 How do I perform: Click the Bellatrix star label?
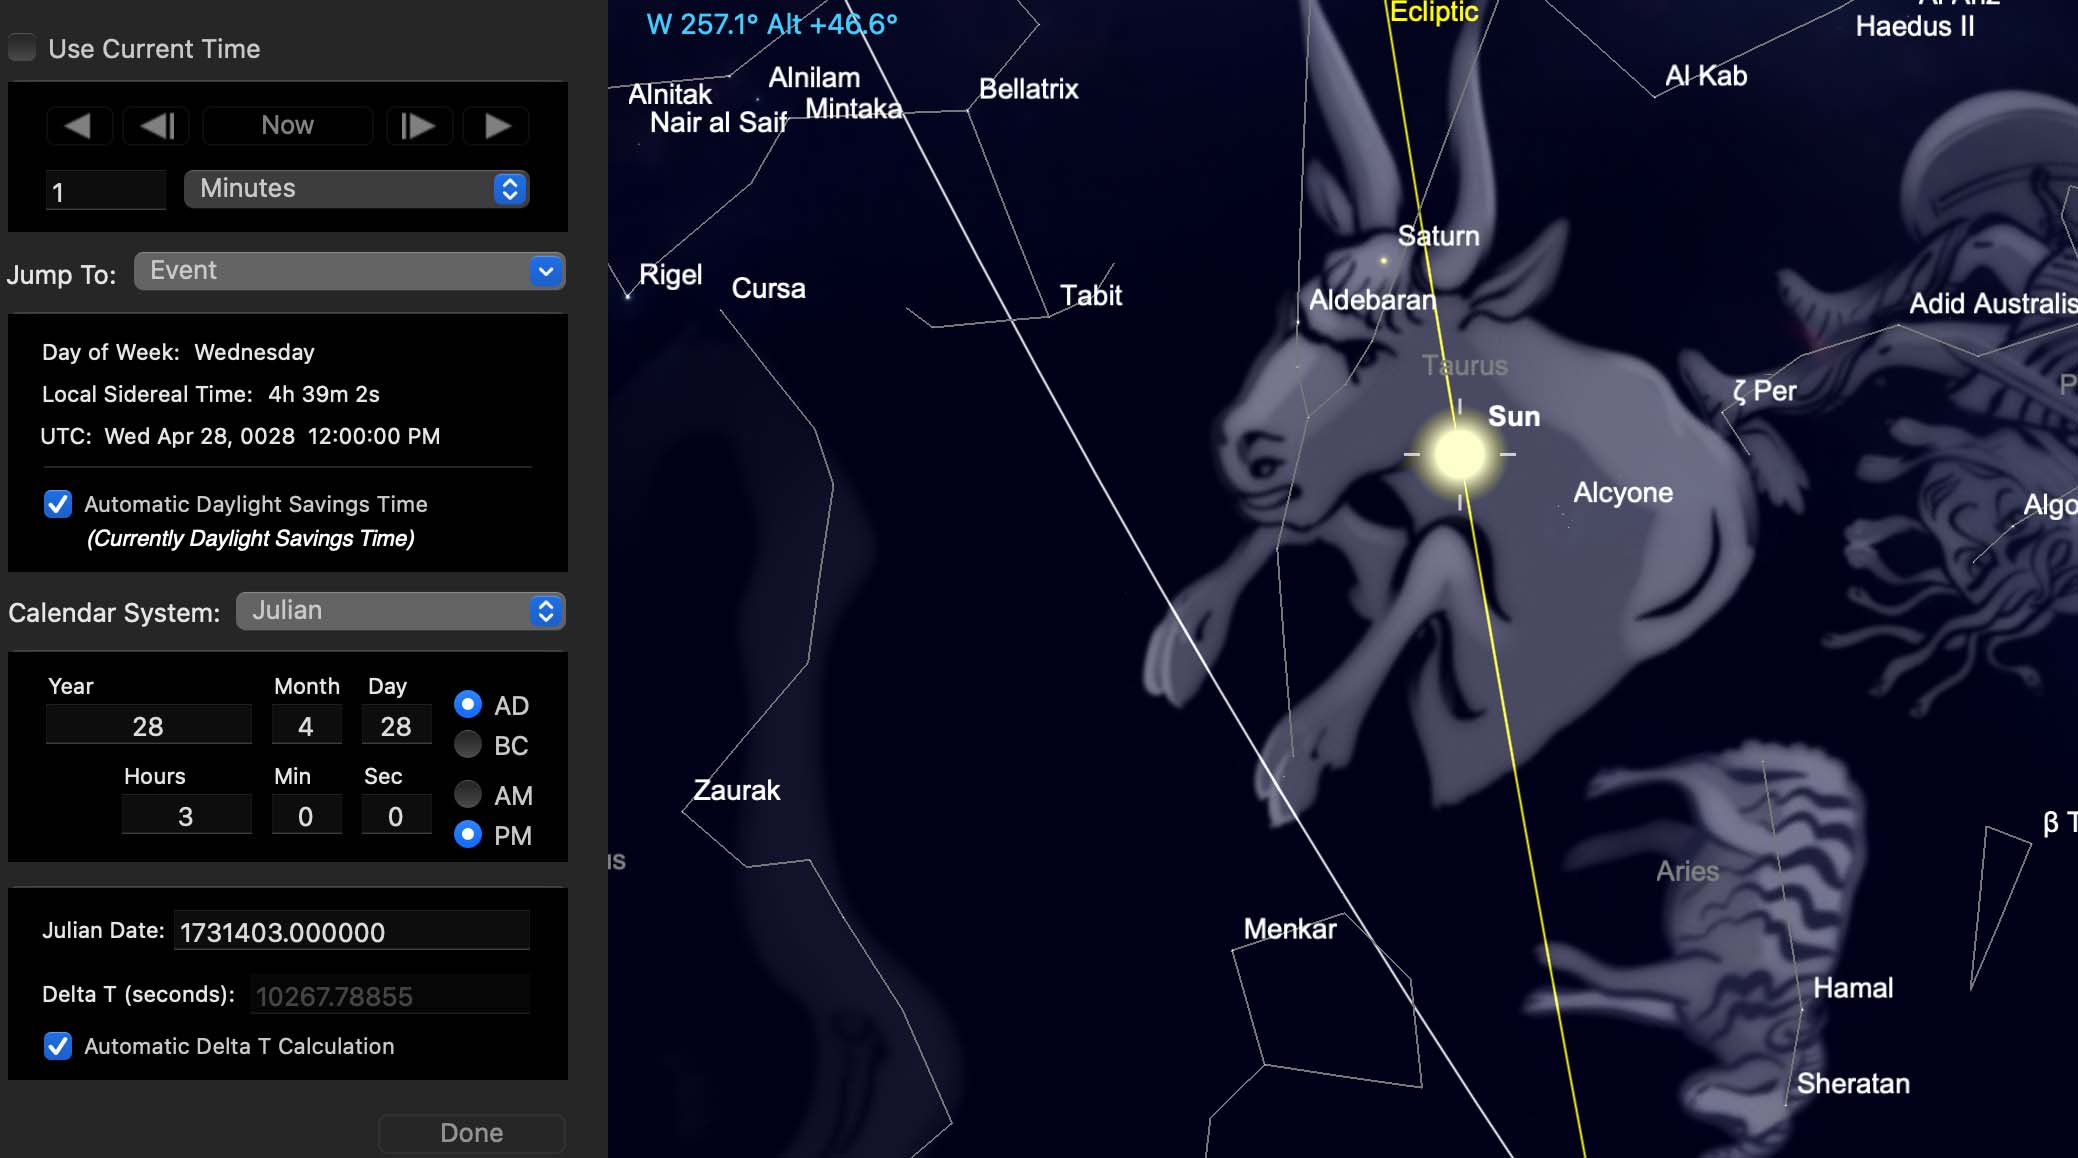click(x=1029, y=89)
